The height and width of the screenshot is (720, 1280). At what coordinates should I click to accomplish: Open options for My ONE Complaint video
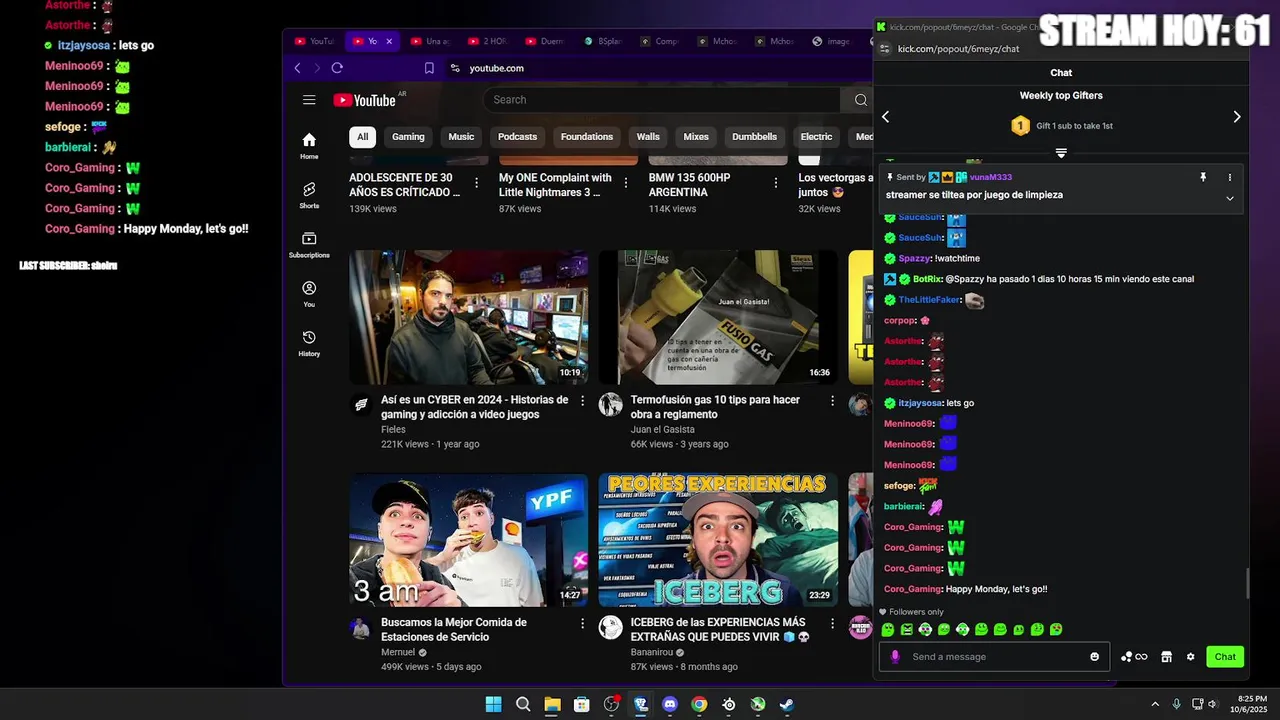(626, 183)
